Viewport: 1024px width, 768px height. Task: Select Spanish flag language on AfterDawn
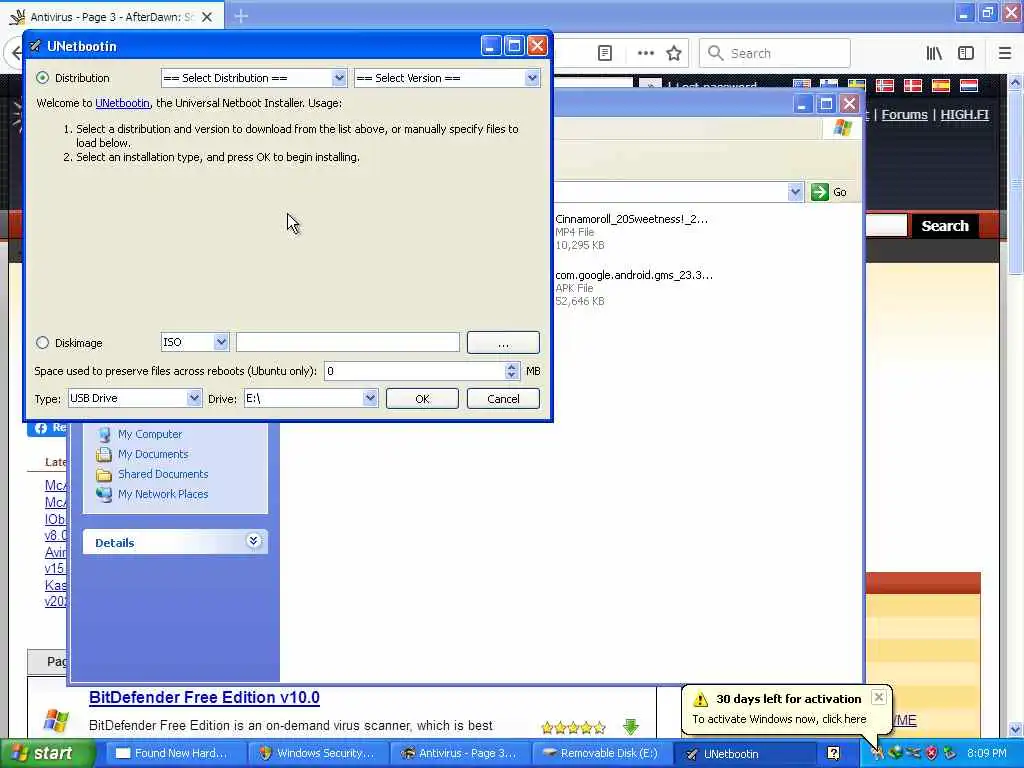(940, 85)
